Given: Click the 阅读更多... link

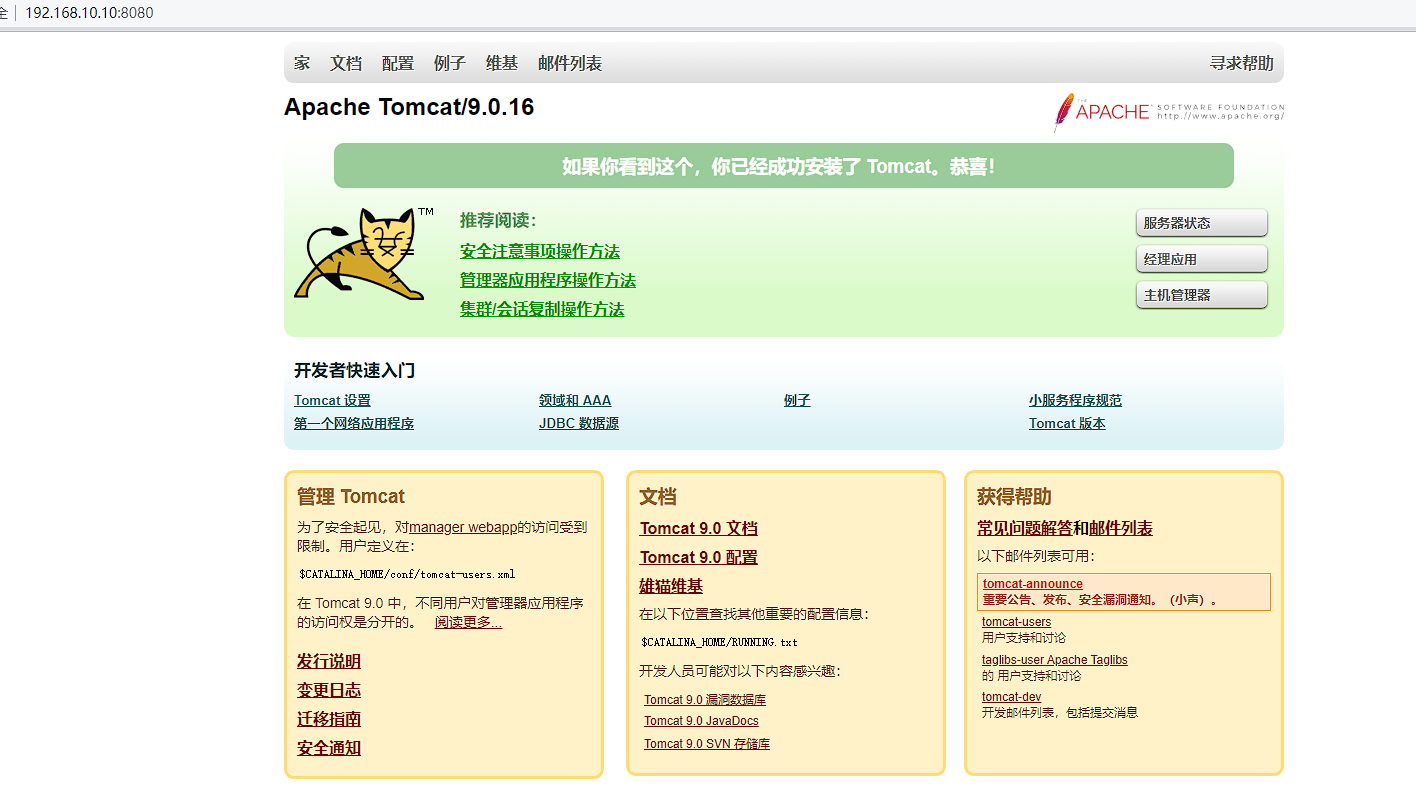Looking at the screenshot, I should pyautogui.click(x=468, y=622).
